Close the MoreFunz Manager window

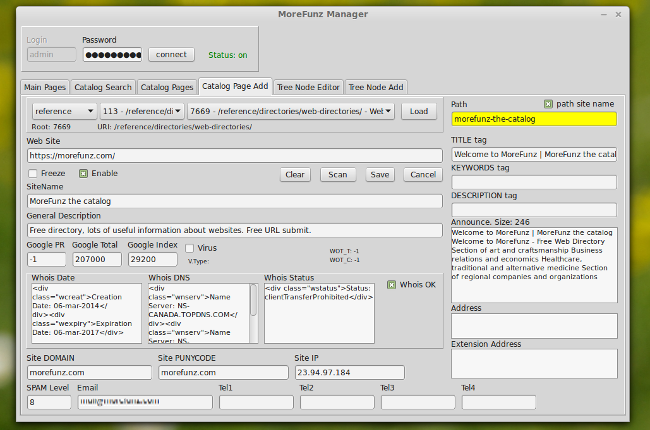point(618,15)
